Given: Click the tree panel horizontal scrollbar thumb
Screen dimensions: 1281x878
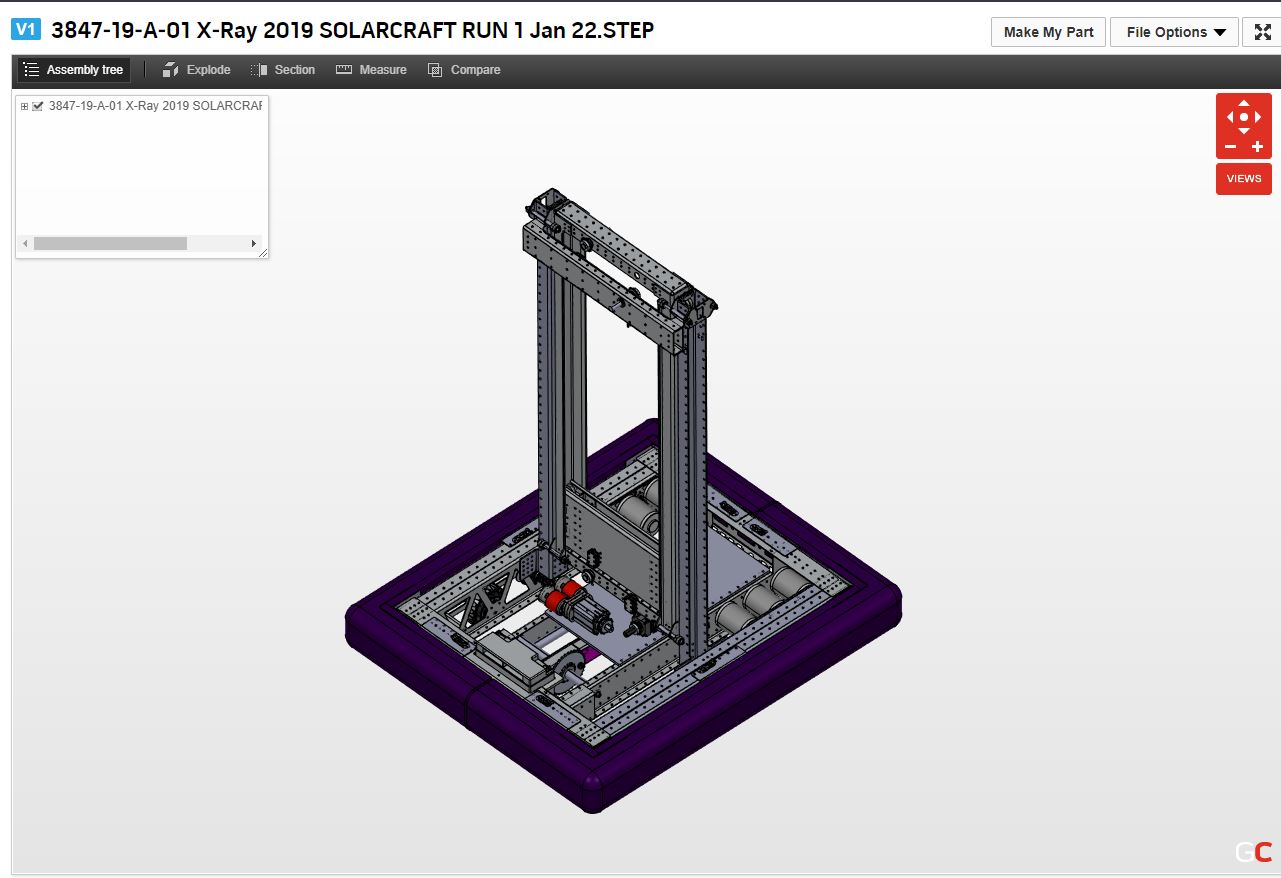Looking at the screenshot, I should (110, 243).
